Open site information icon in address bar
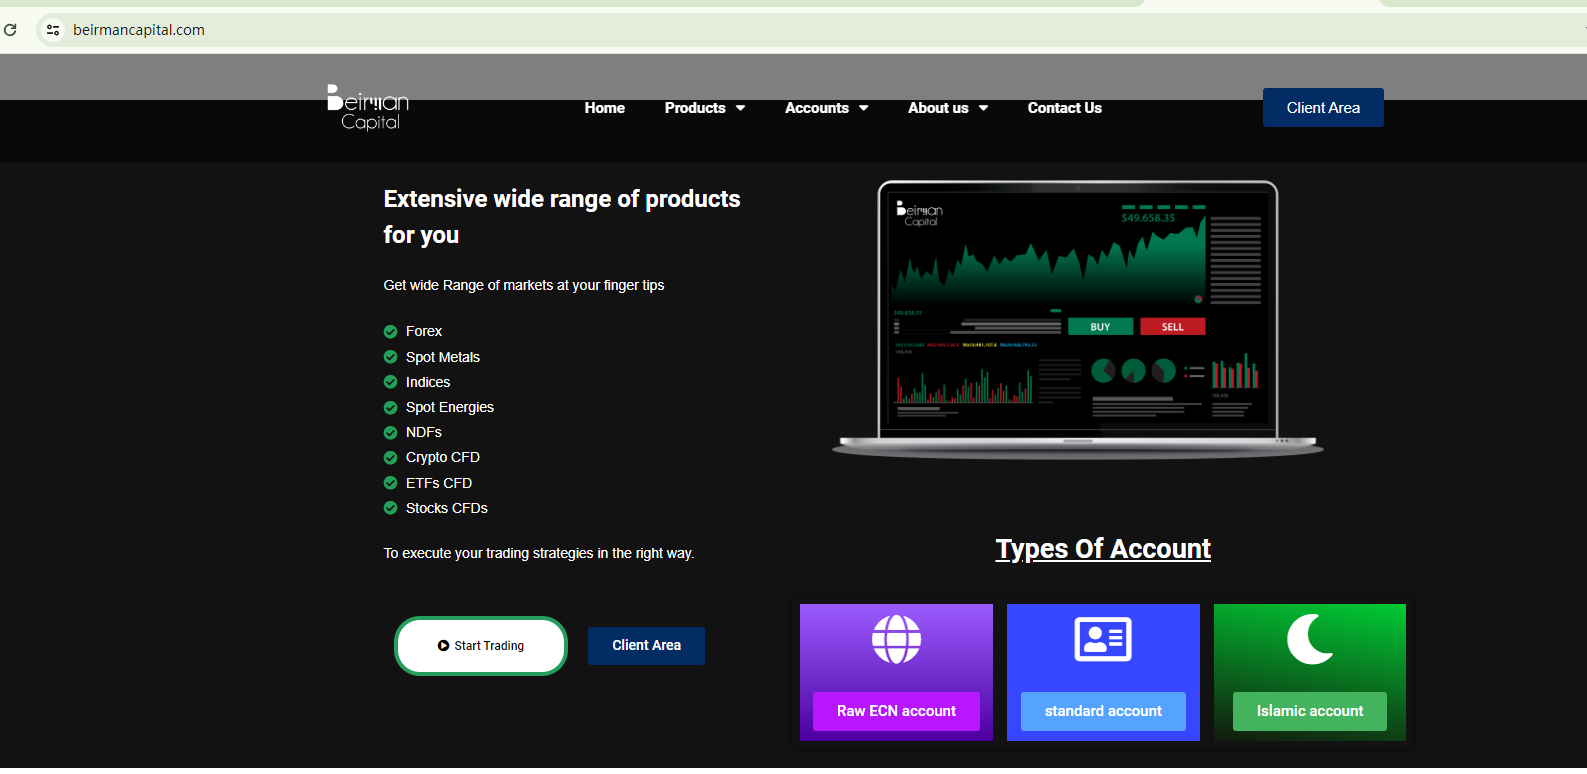 [x=53, y=30]
